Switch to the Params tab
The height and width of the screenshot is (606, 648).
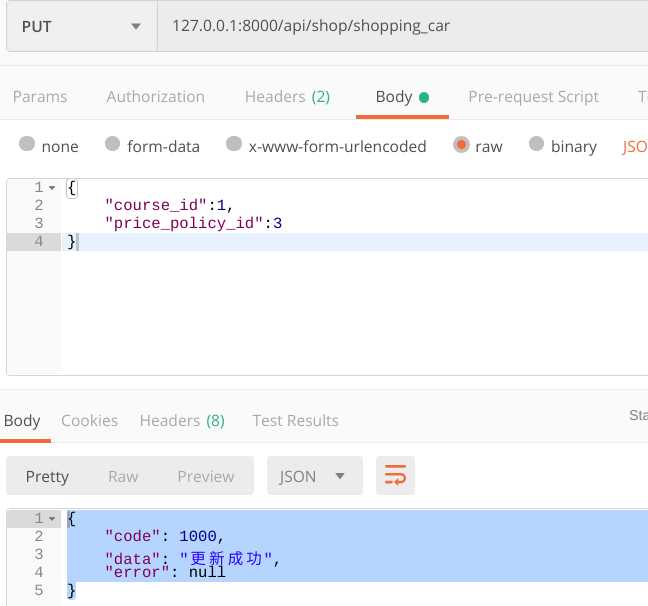pos(40,97)
